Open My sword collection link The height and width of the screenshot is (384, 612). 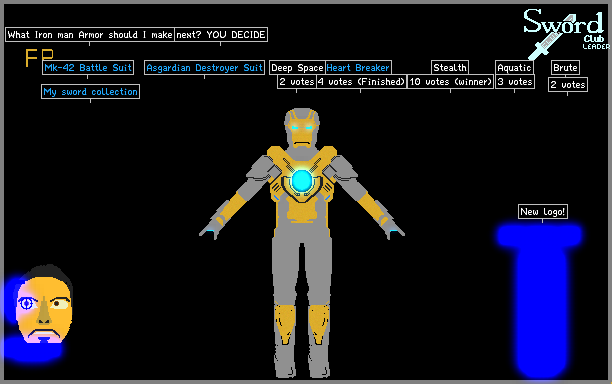tap(90, 92)
